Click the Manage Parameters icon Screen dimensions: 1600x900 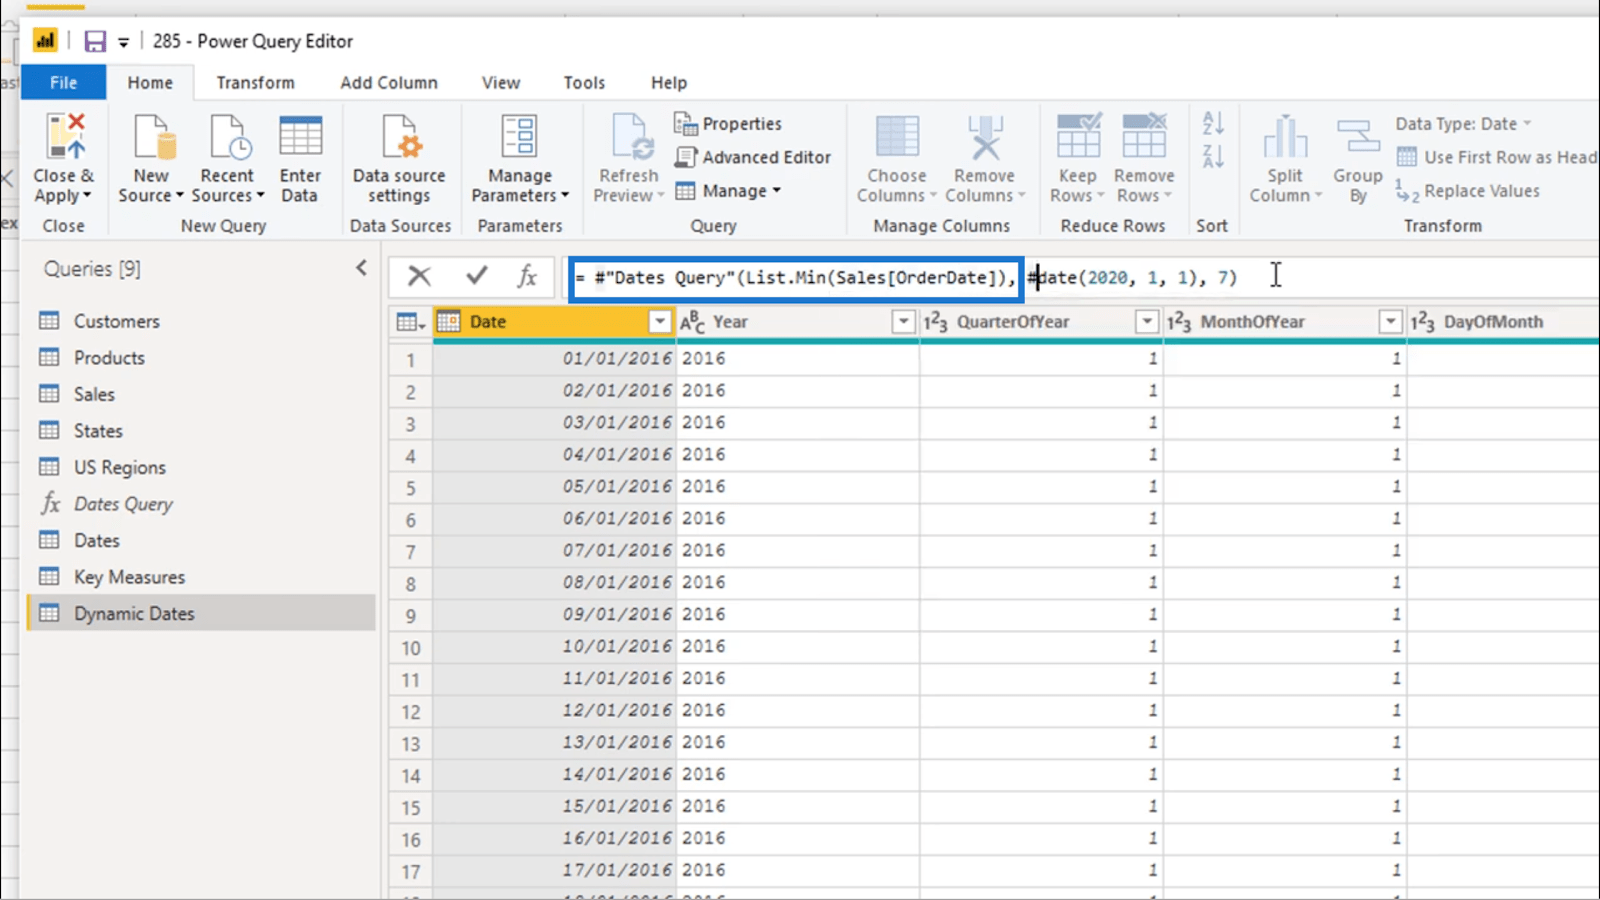[520, 137]
